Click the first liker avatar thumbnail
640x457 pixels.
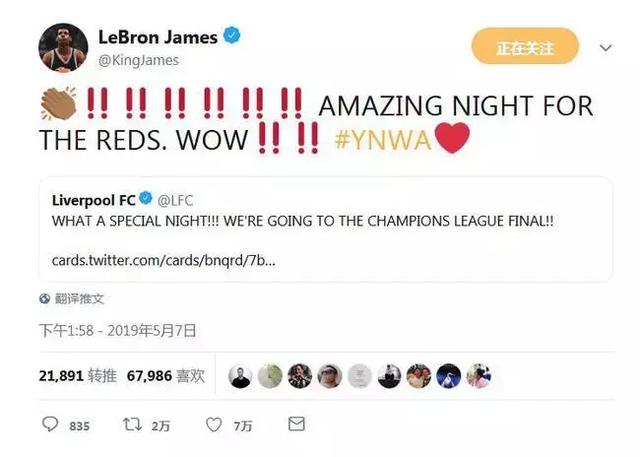[240, 376]
